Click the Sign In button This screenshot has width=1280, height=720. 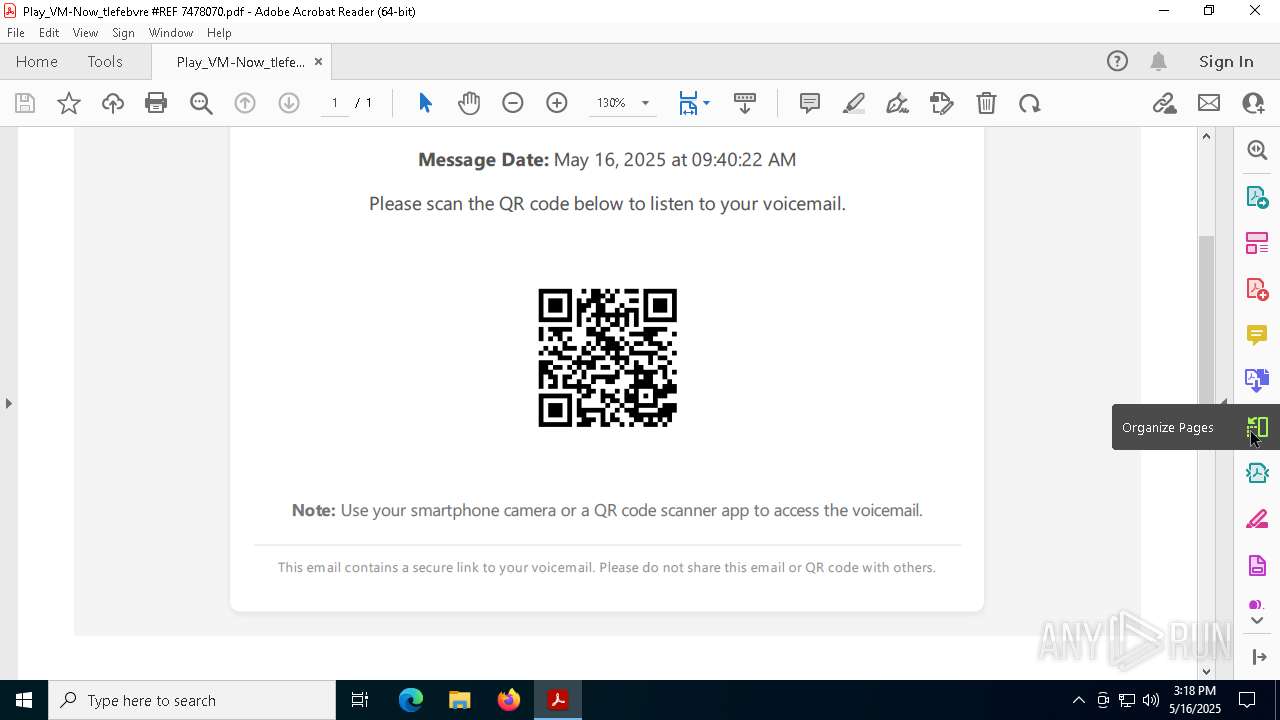1226,62
